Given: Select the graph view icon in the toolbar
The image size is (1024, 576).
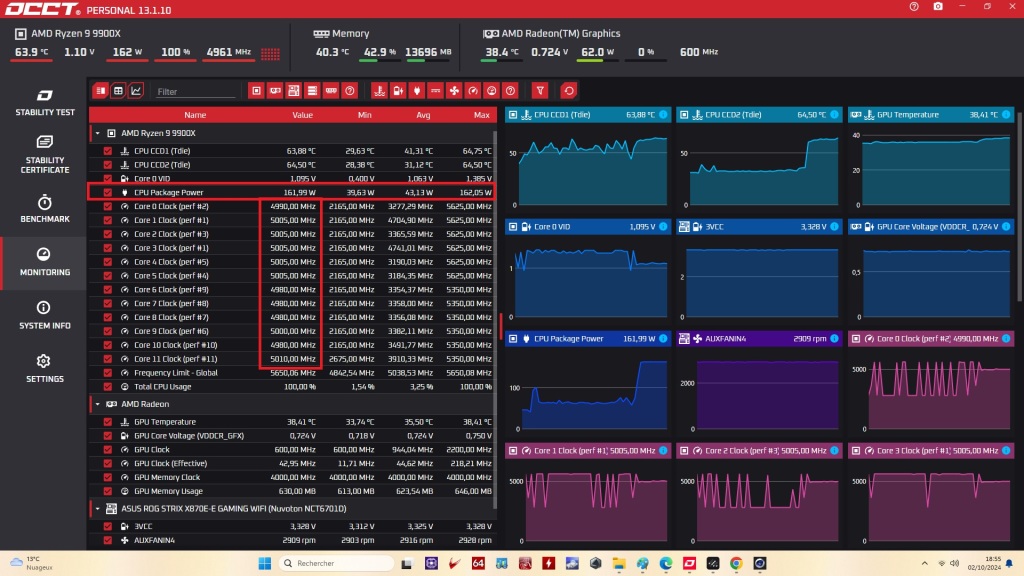Looking at the screenshot, I should [134, 90].
